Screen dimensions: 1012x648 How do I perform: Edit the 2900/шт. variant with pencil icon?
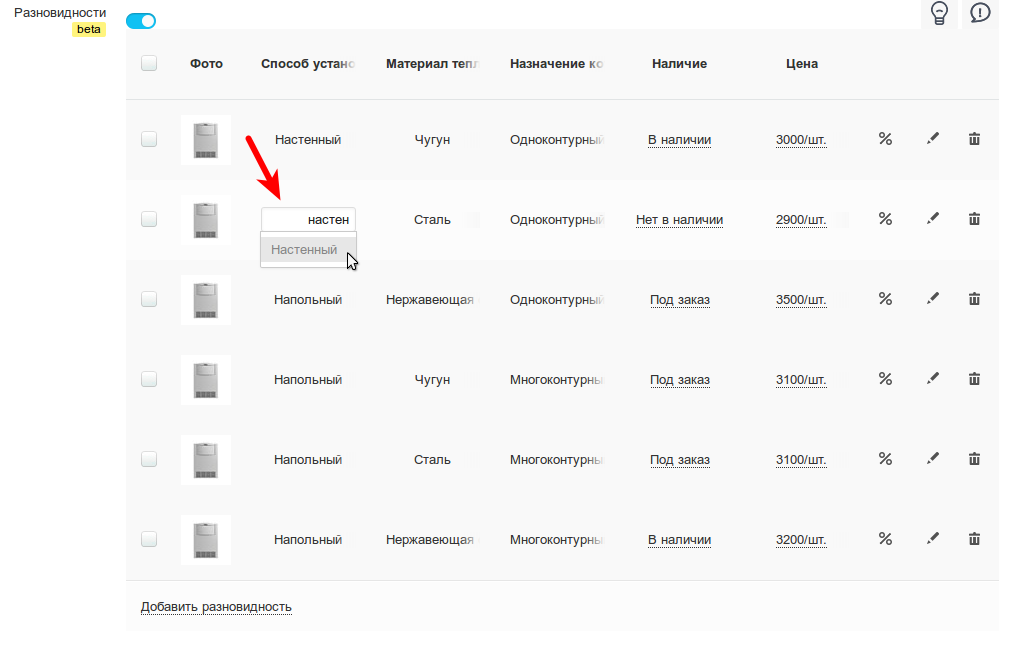coord(933,219)
